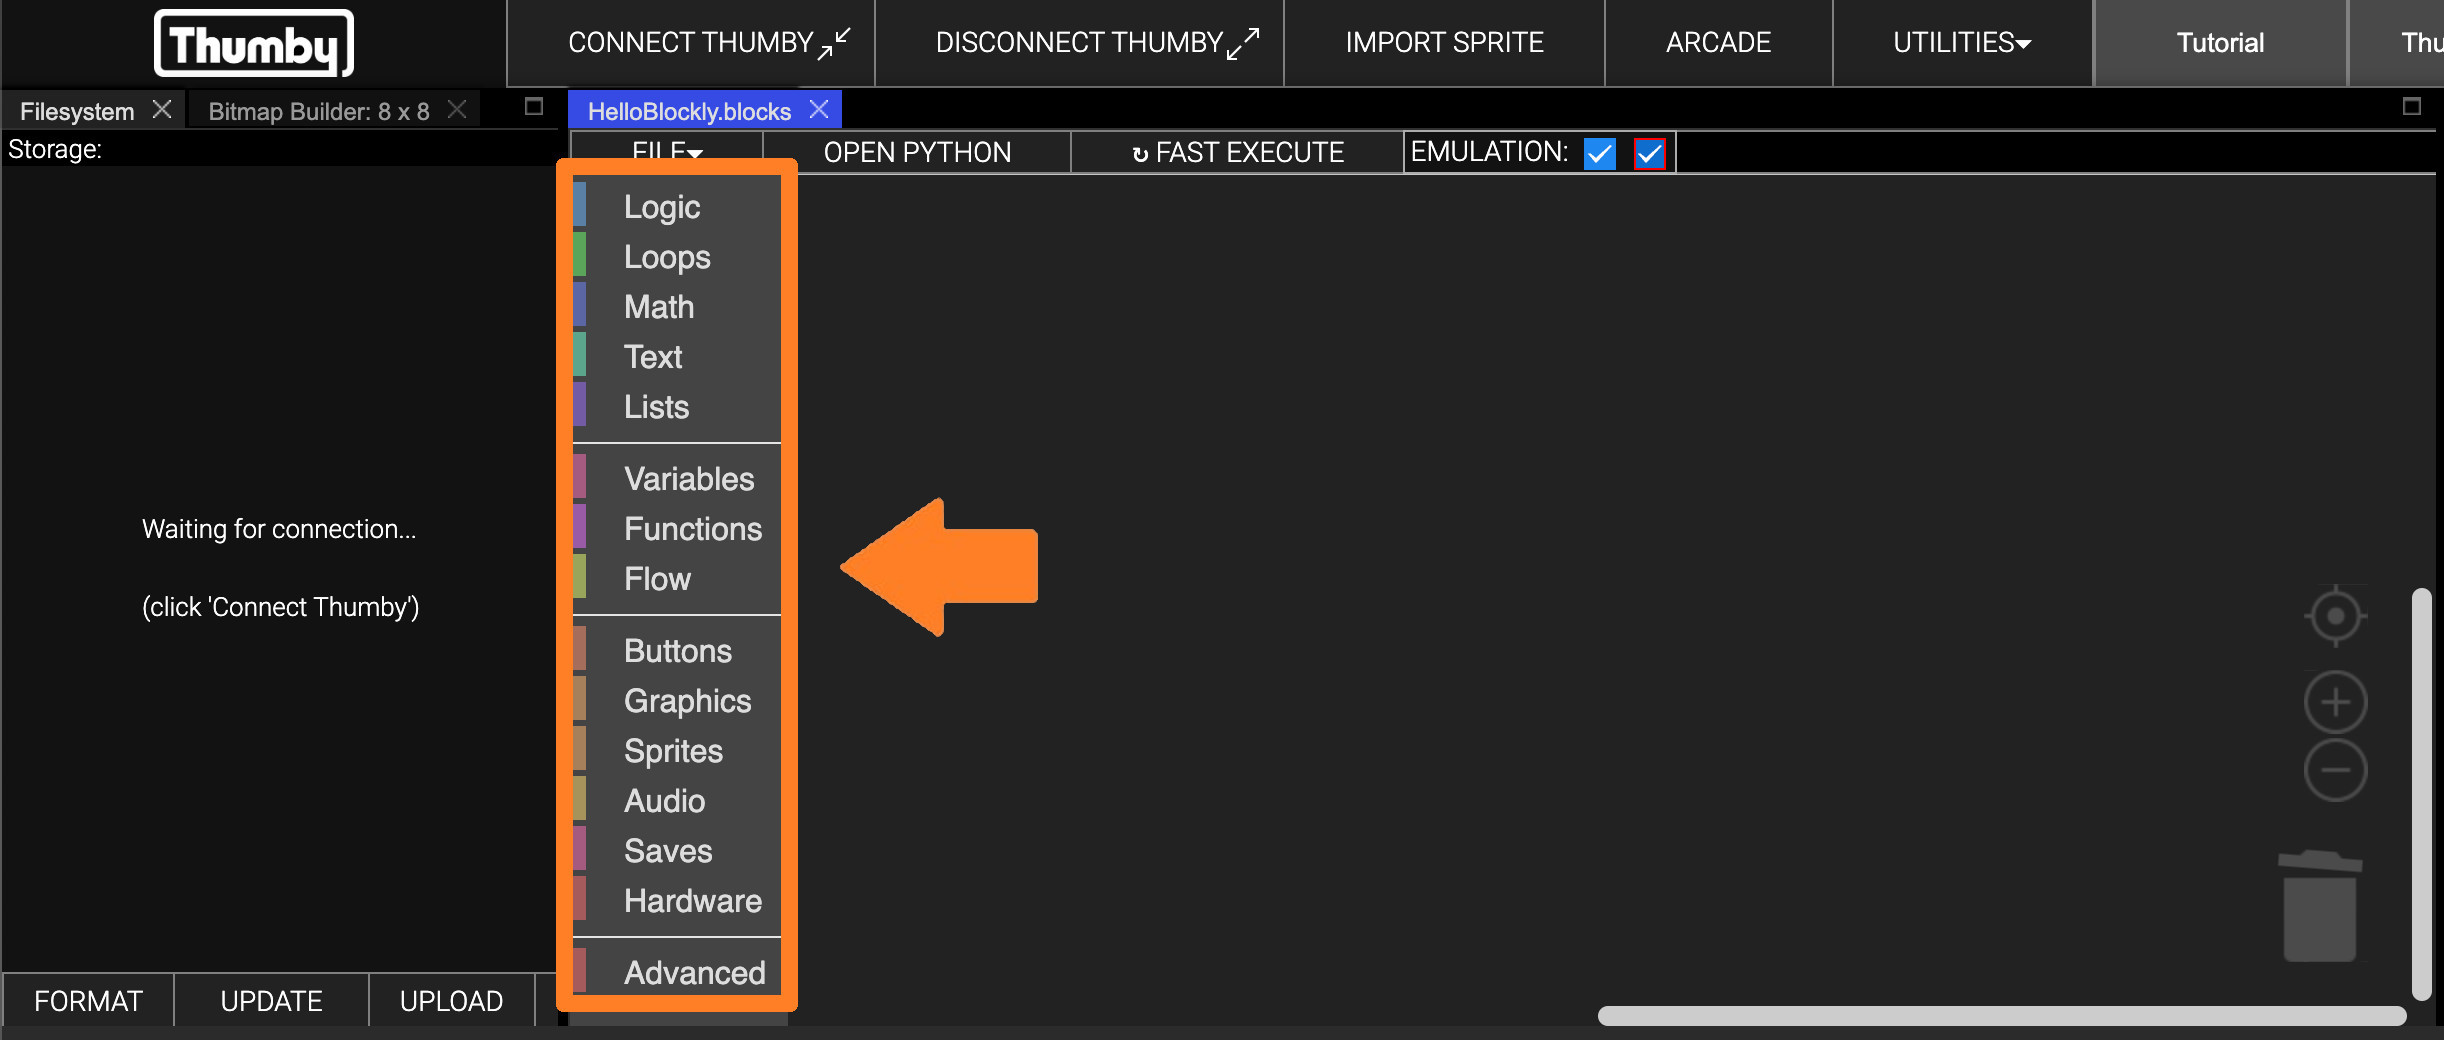Toggle the blue emulation checkbox

1600,154
